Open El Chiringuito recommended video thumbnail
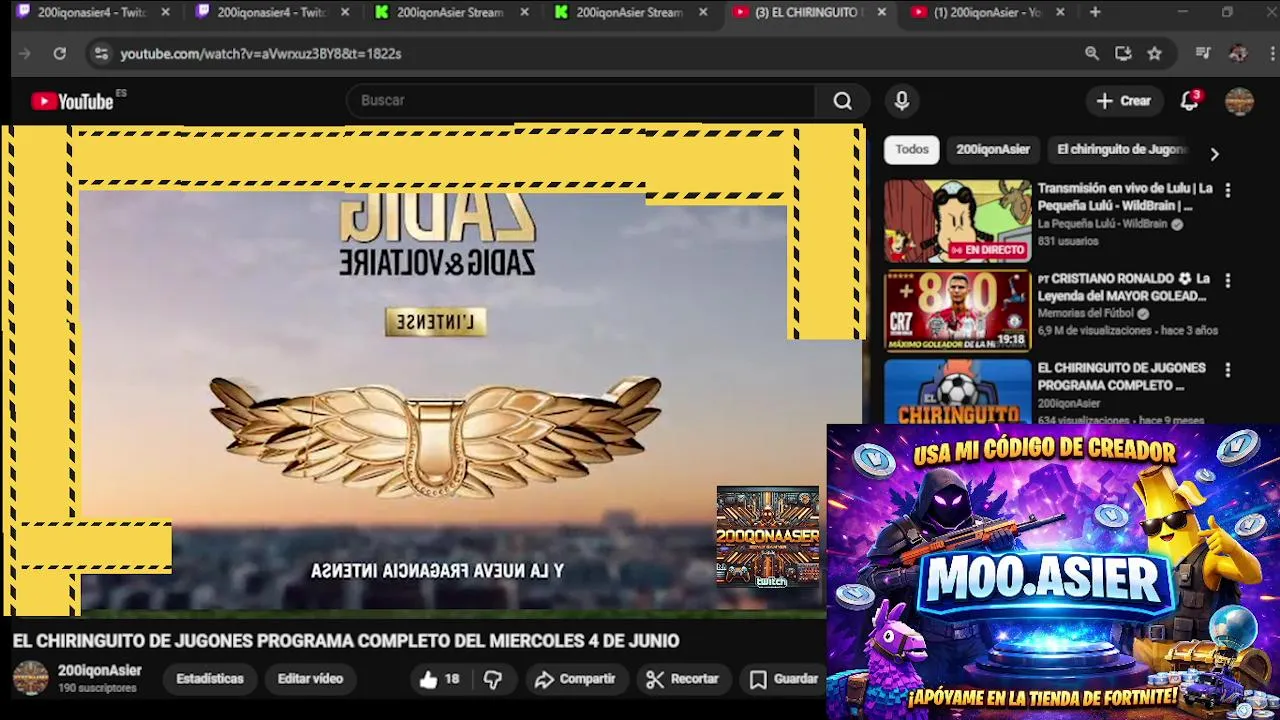 pos(957,392)
